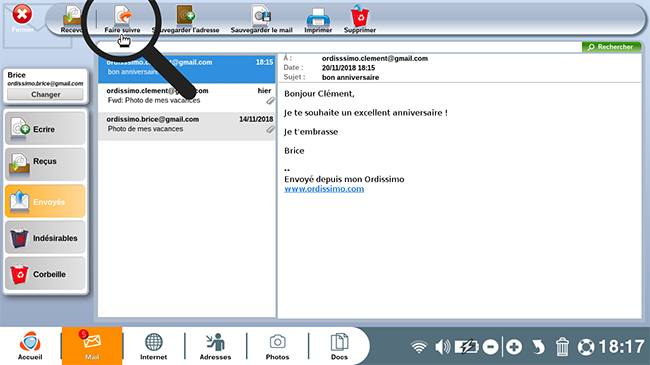650x365 pixels.
Task: Click attachment paperclip on the 14/11/2018 email
Action: [270, 129]
